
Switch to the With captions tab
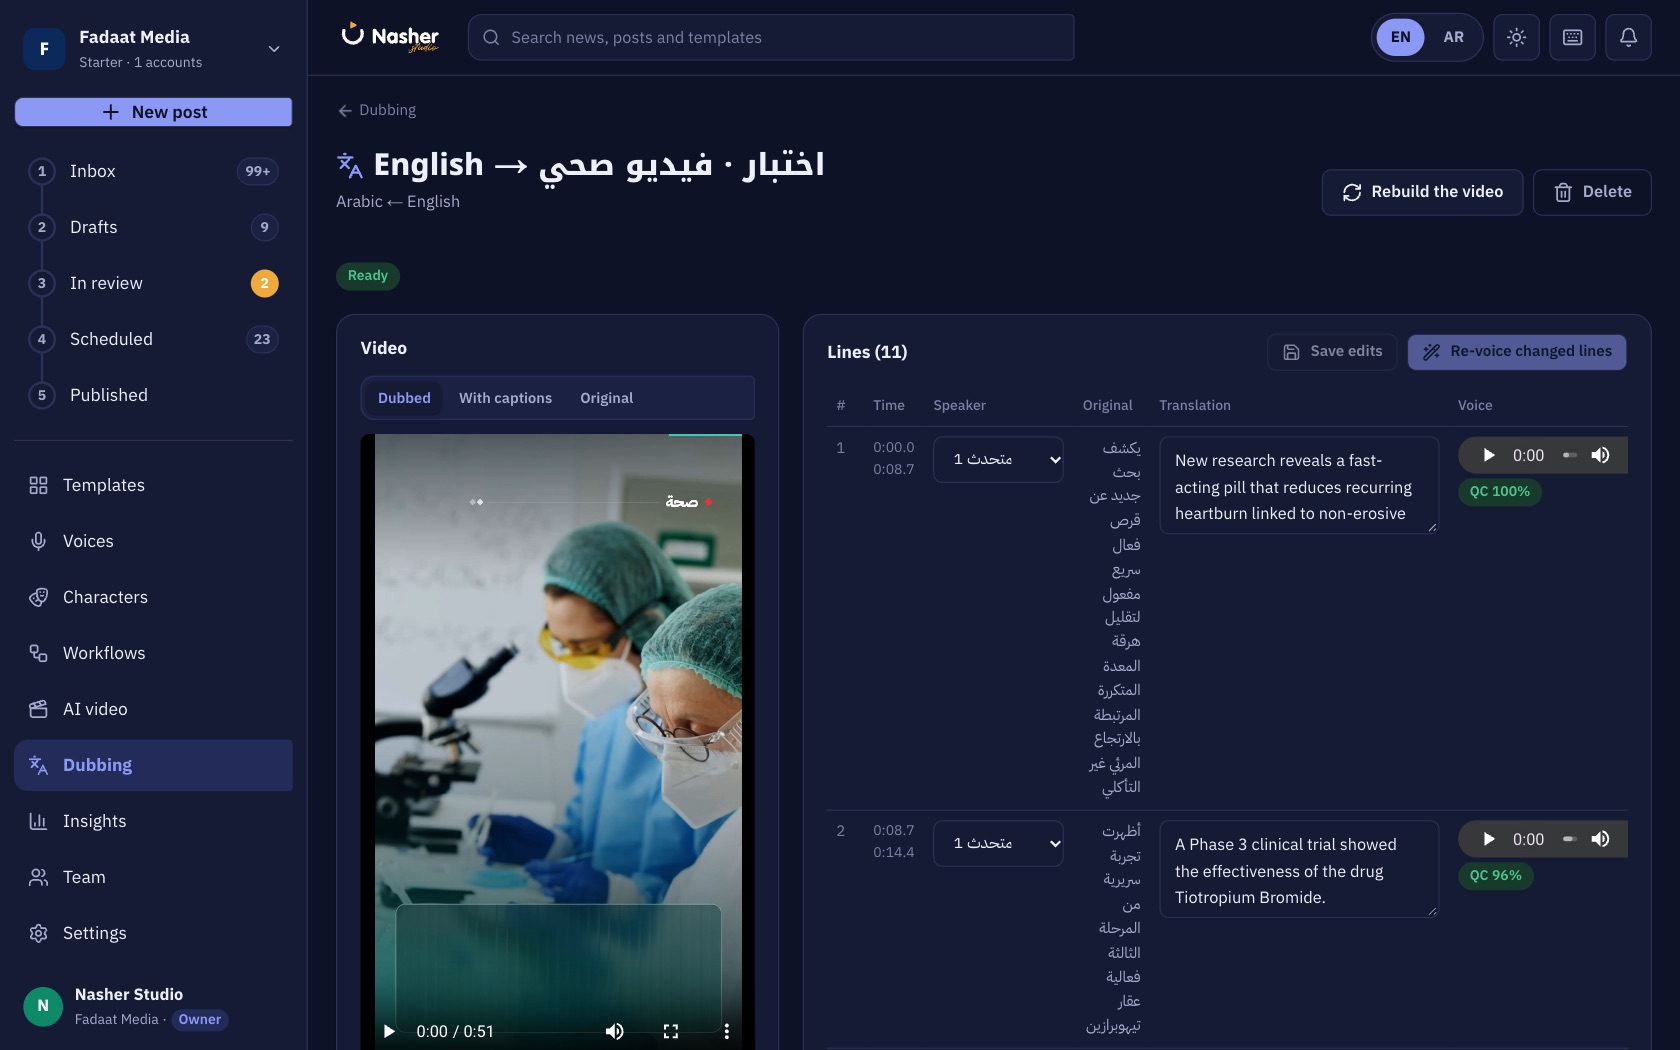click(505, 398)
